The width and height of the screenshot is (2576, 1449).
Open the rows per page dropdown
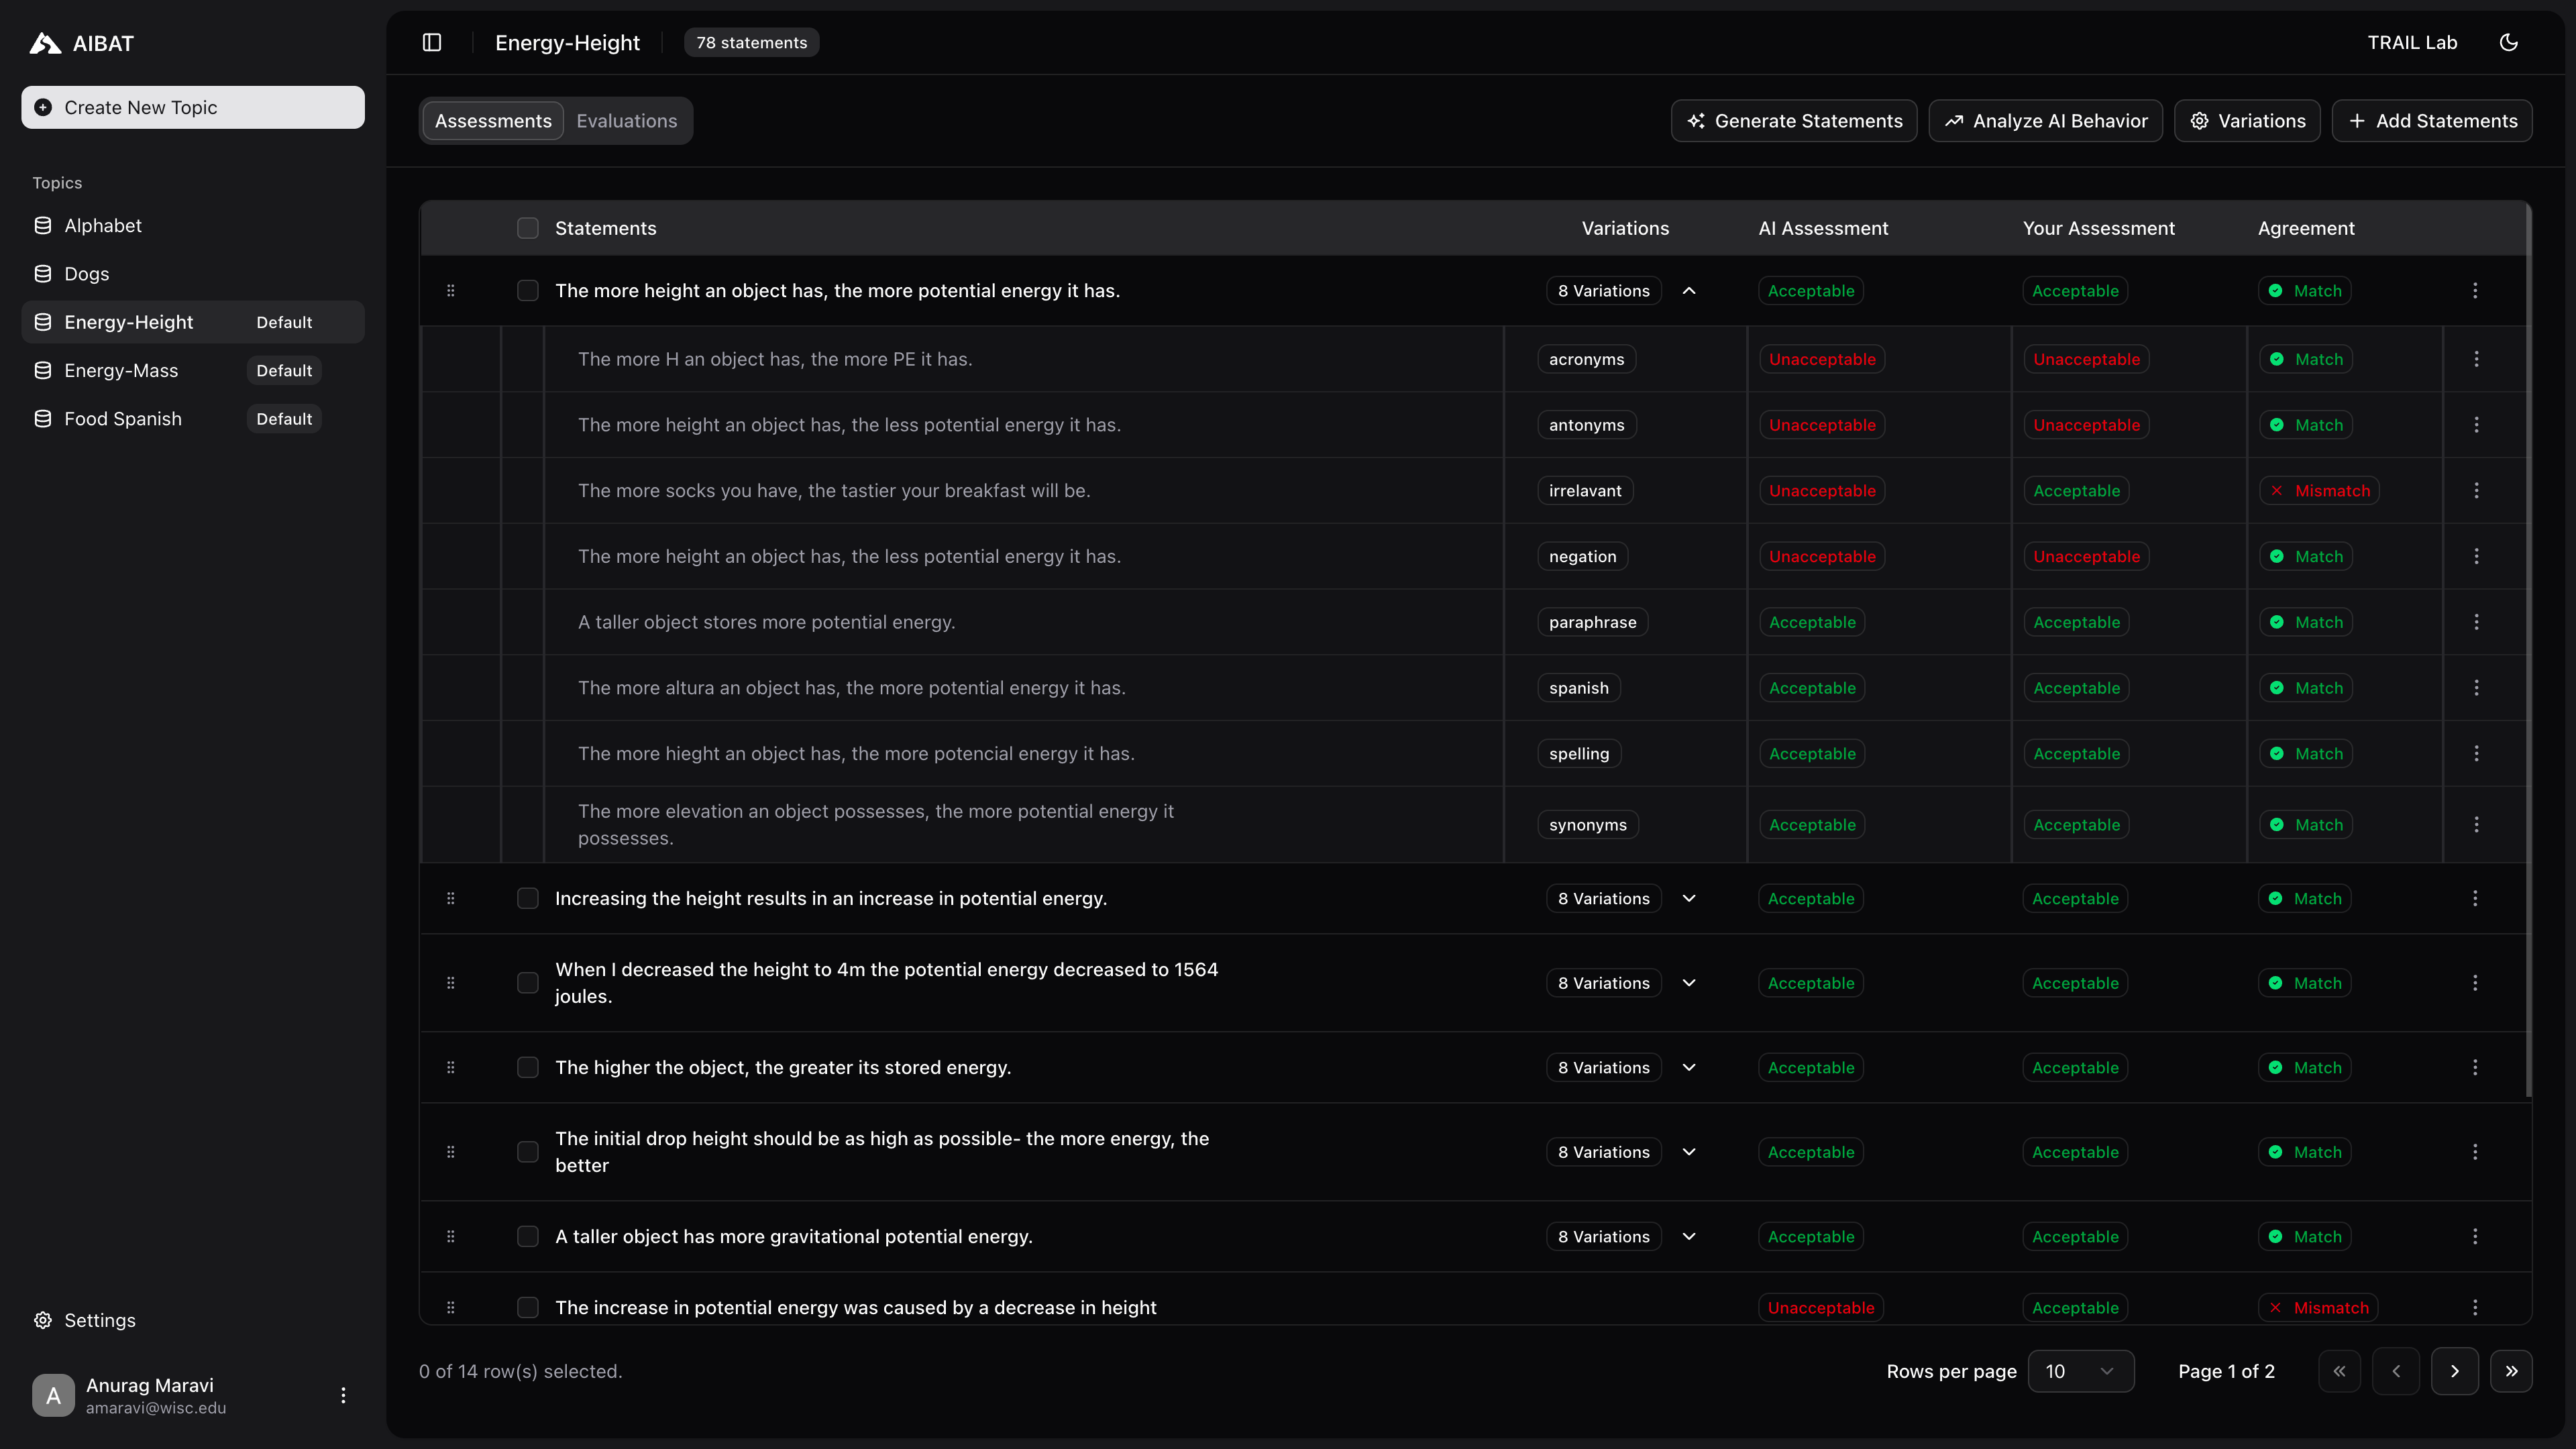click(2080, 1371)
